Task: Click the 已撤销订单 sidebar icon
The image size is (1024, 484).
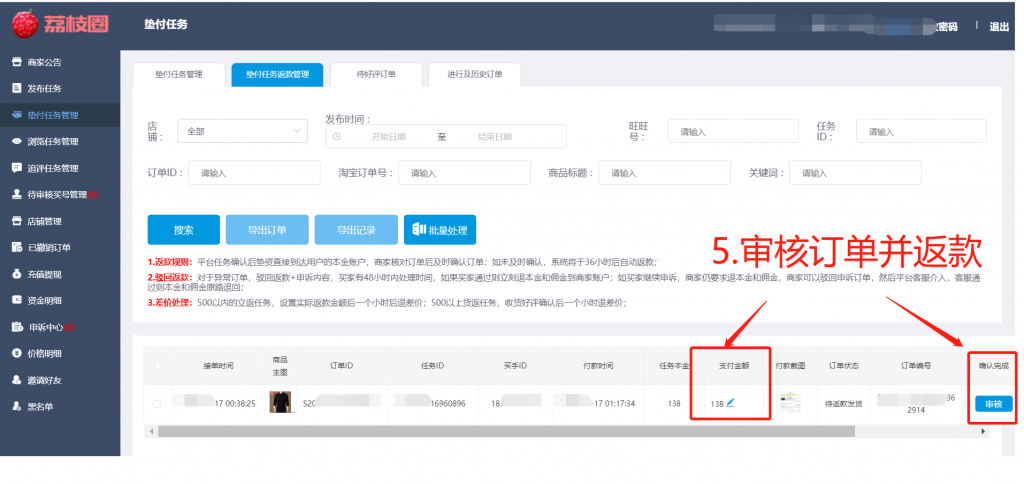Action: [x=17, y=248]
